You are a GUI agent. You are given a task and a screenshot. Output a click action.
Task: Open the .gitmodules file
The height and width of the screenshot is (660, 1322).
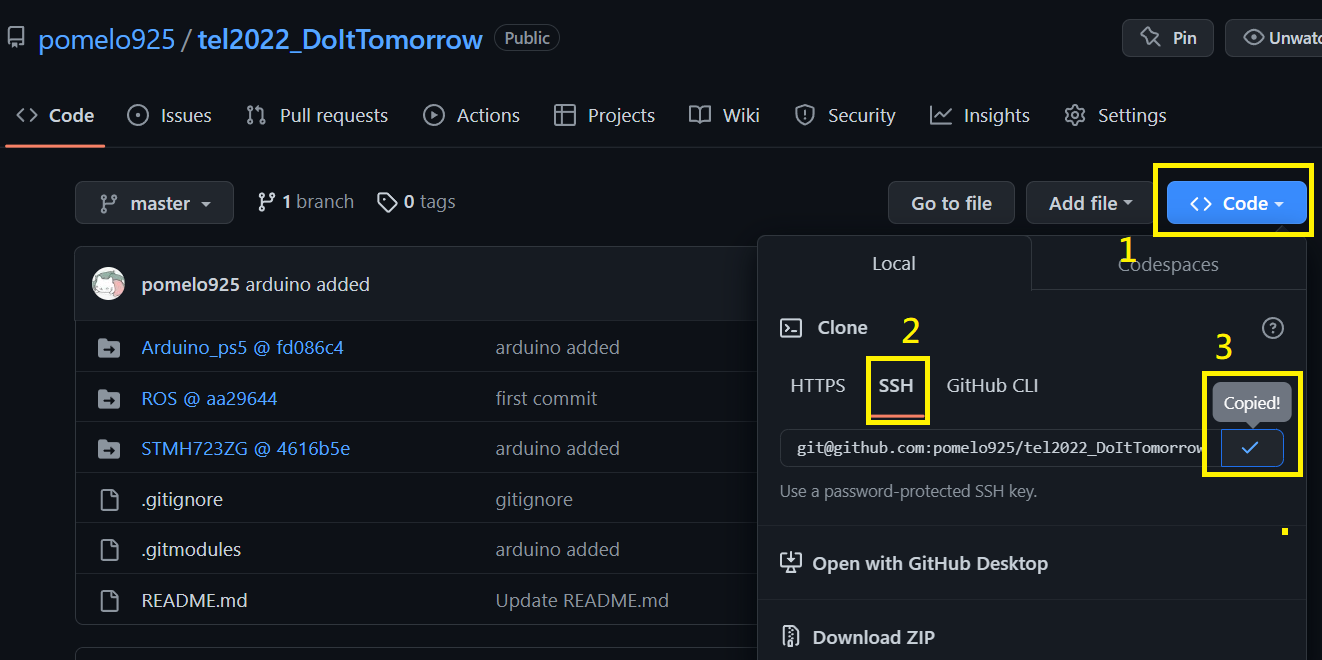pos(191,550)
